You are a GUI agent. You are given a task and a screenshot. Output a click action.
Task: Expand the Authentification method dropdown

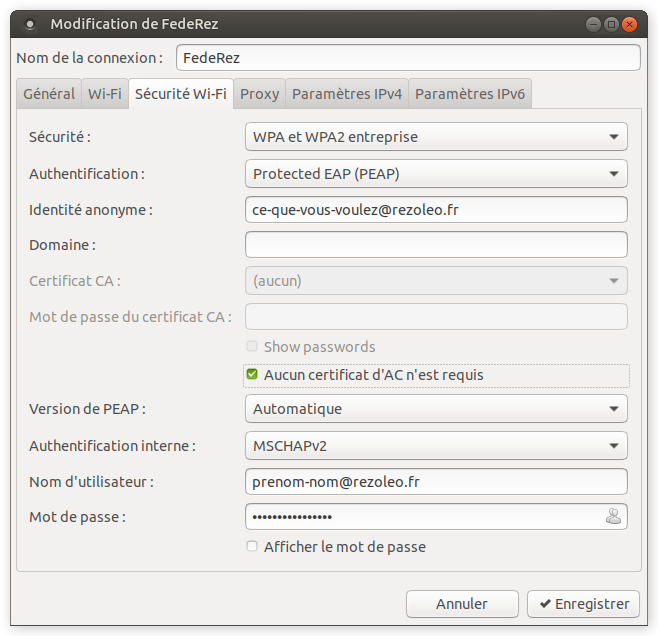[x=436, y=174]
